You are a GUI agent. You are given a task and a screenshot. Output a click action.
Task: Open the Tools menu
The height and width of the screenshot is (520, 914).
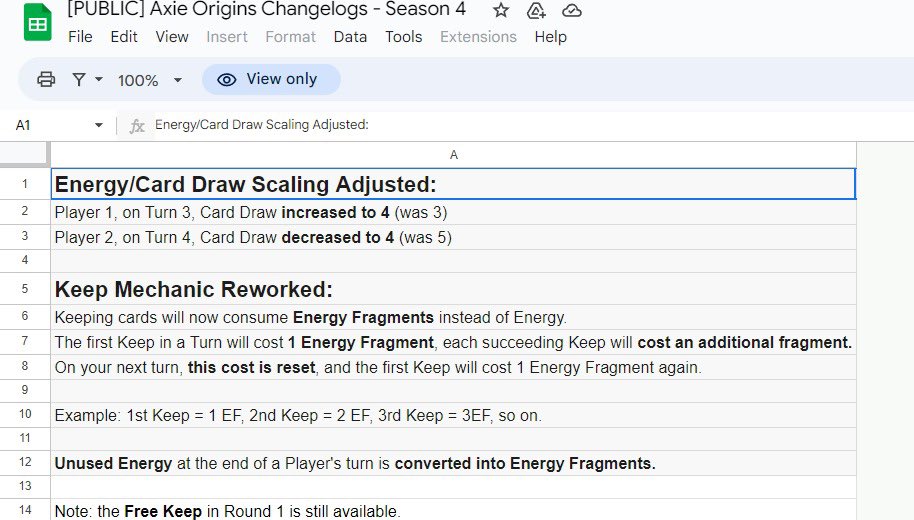coord(403,37)
